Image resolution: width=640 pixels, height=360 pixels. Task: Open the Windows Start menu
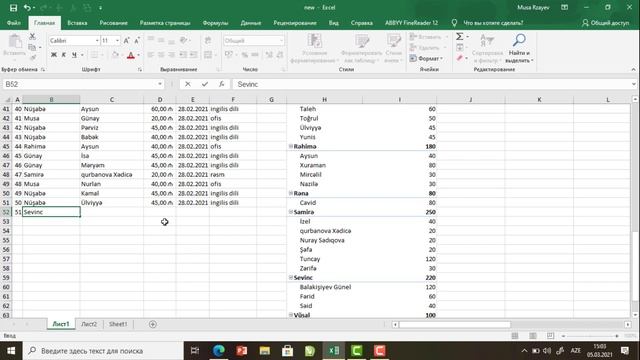click(11, 351)
